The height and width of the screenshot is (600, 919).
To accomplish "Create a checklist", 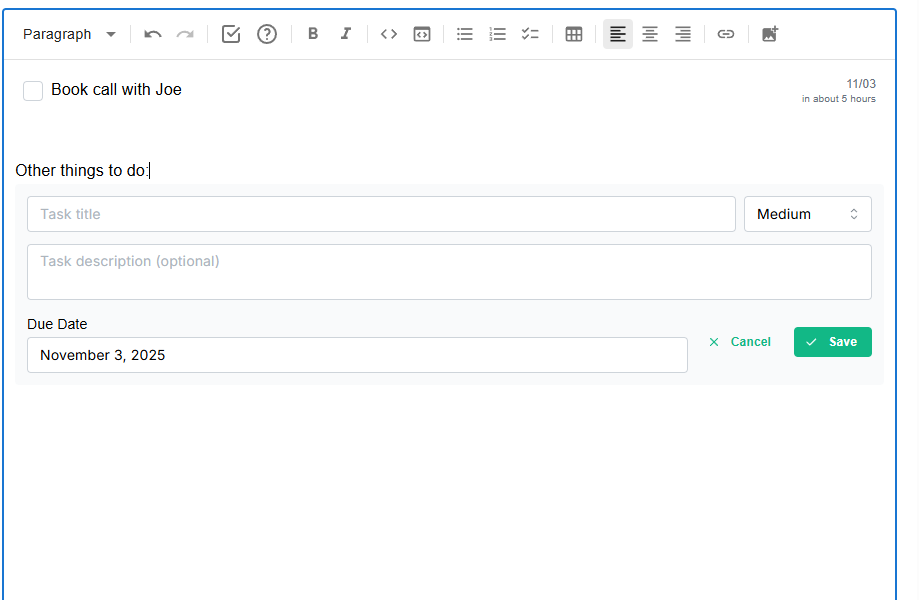I will [530, 34].
